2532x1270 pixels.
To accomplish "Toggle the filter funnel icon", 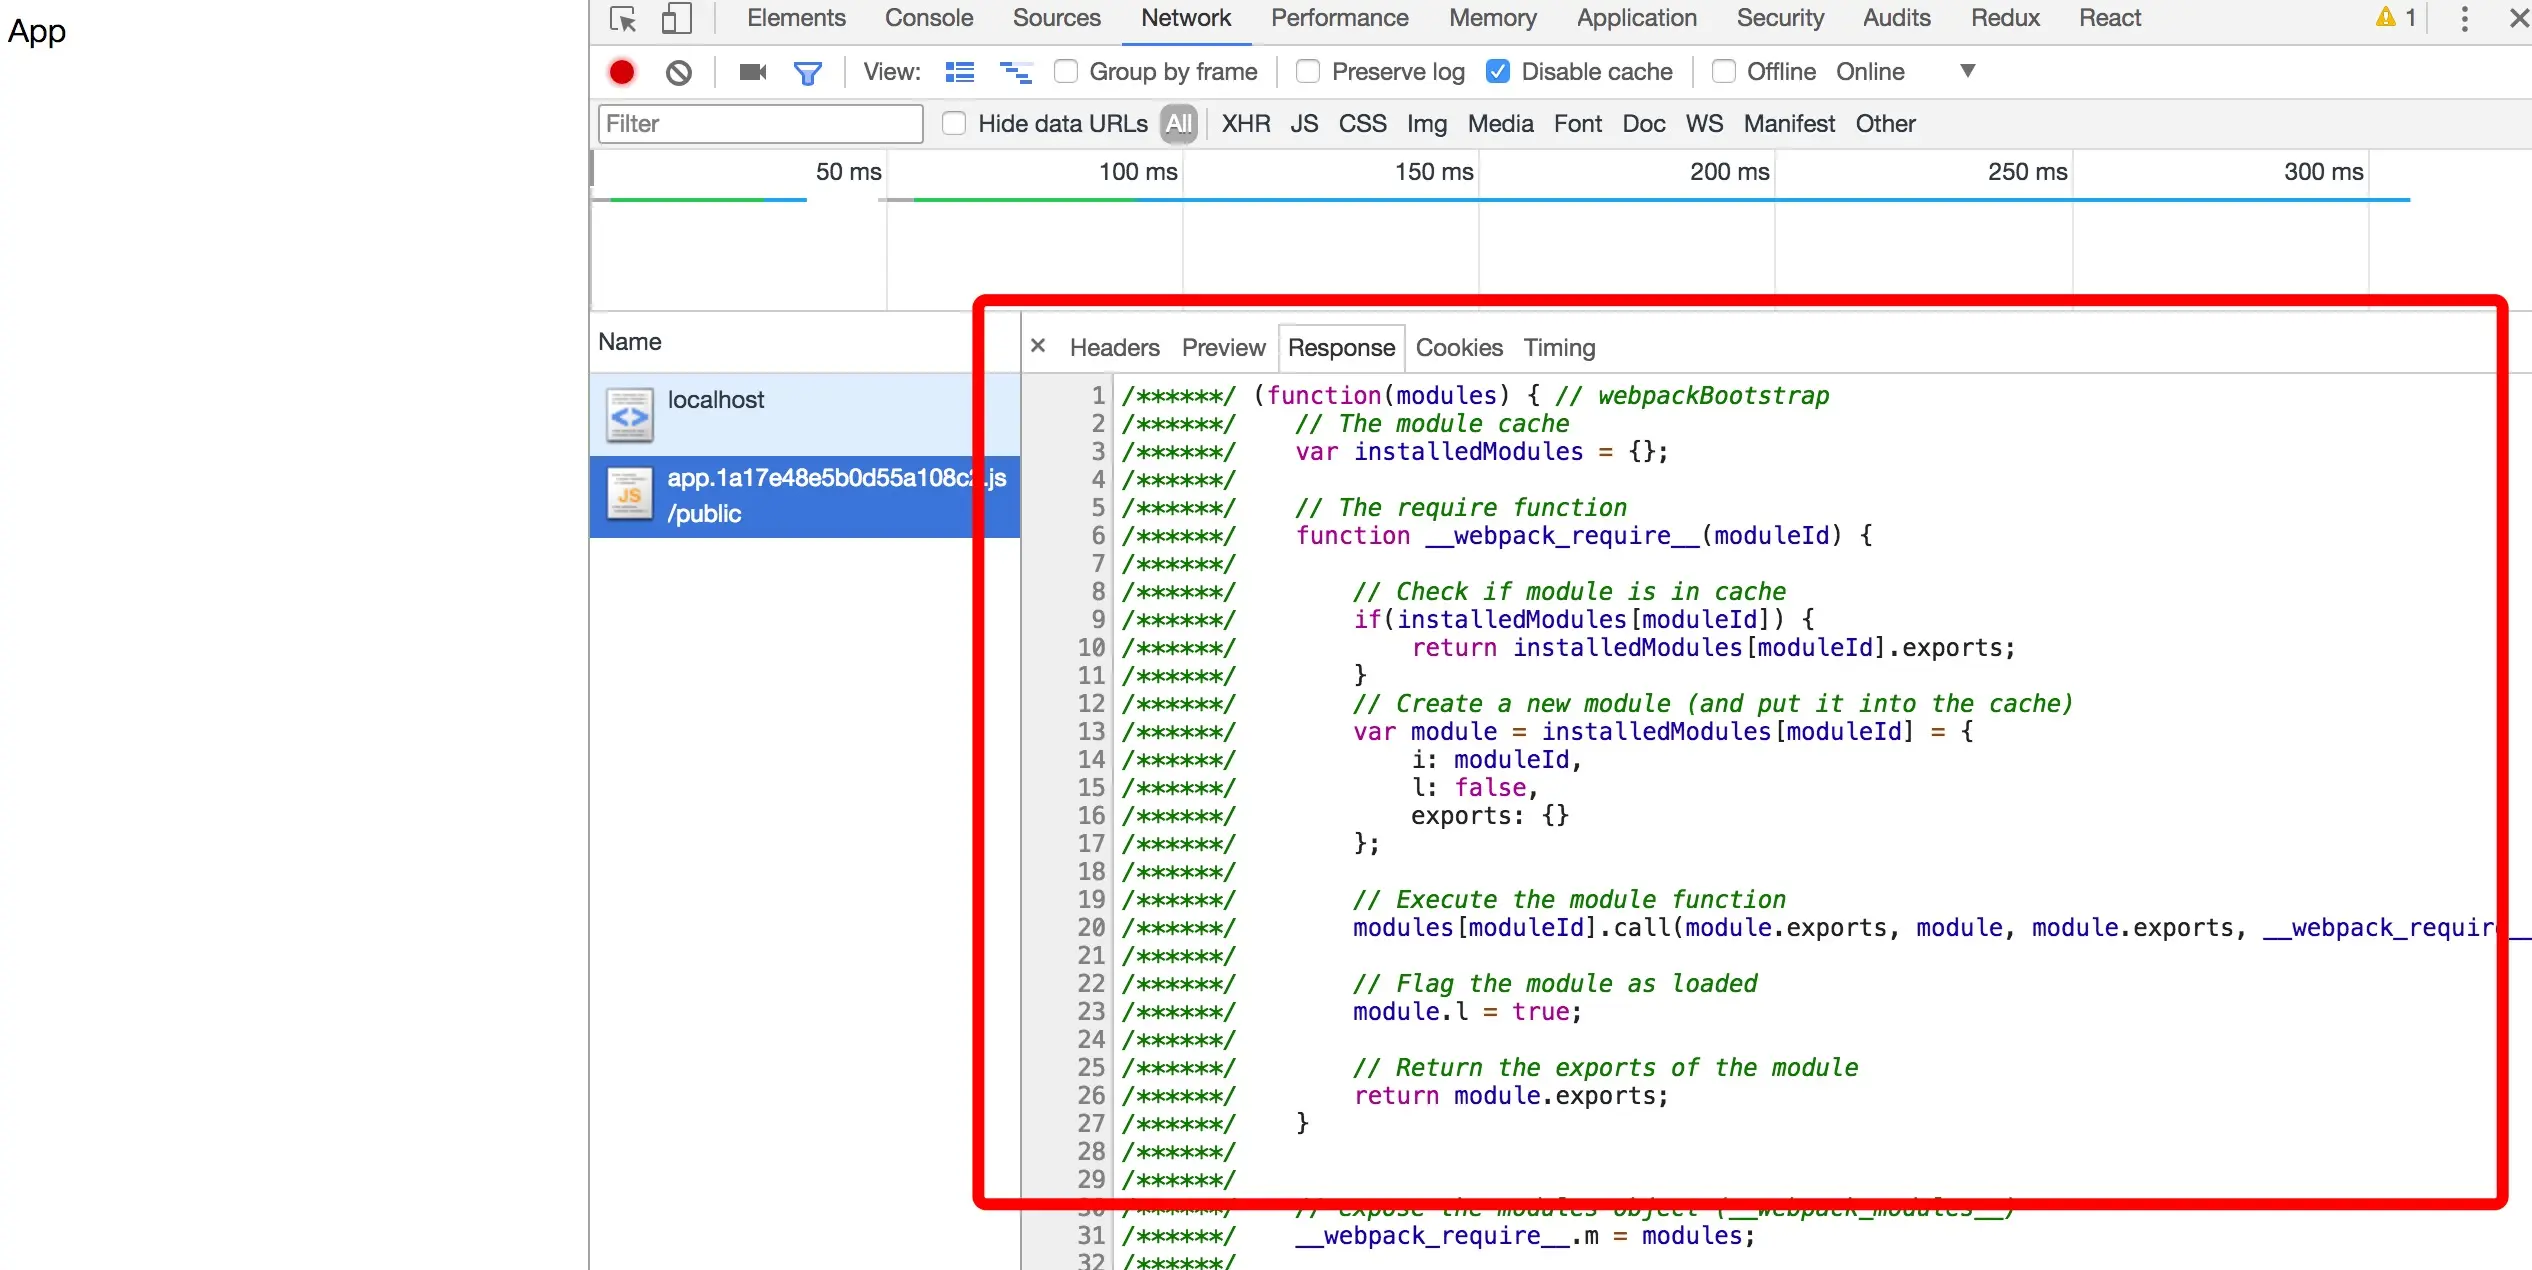I will [807, 72].
